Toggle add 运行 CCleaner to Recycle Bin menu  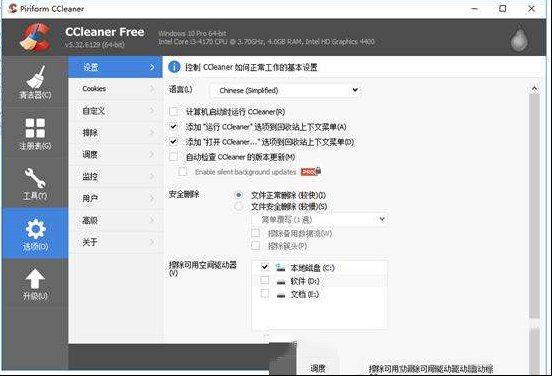(173, 126)
